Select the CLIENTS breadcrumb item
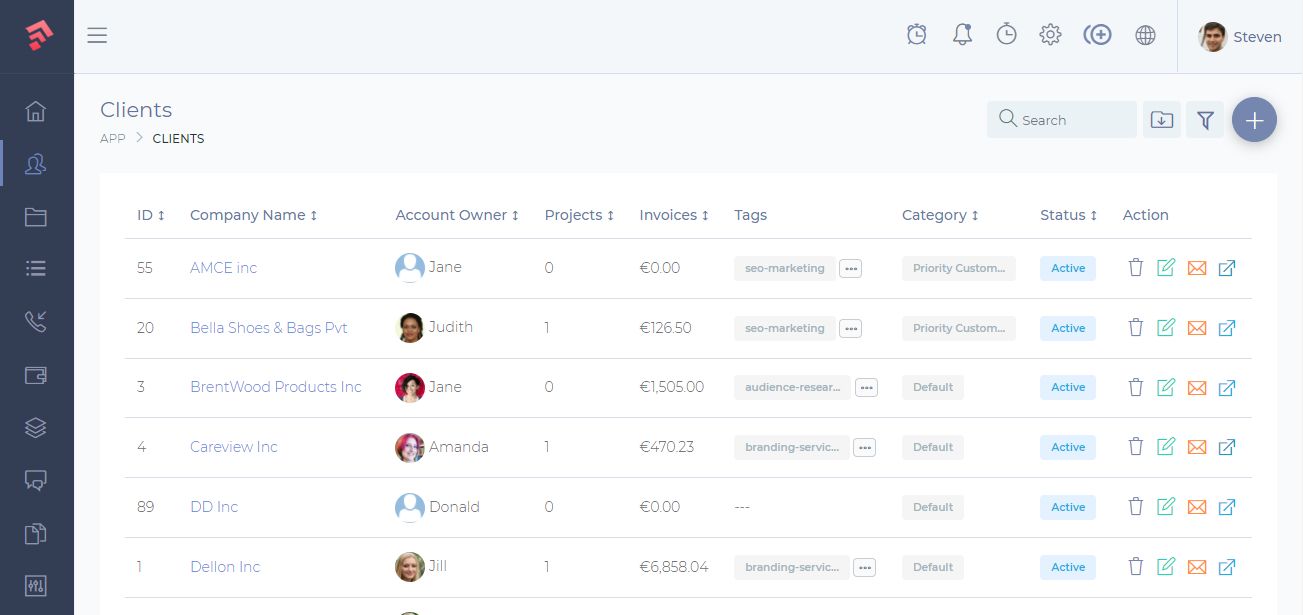Viewport: 1303px width, 615px height. coord(178,138)
